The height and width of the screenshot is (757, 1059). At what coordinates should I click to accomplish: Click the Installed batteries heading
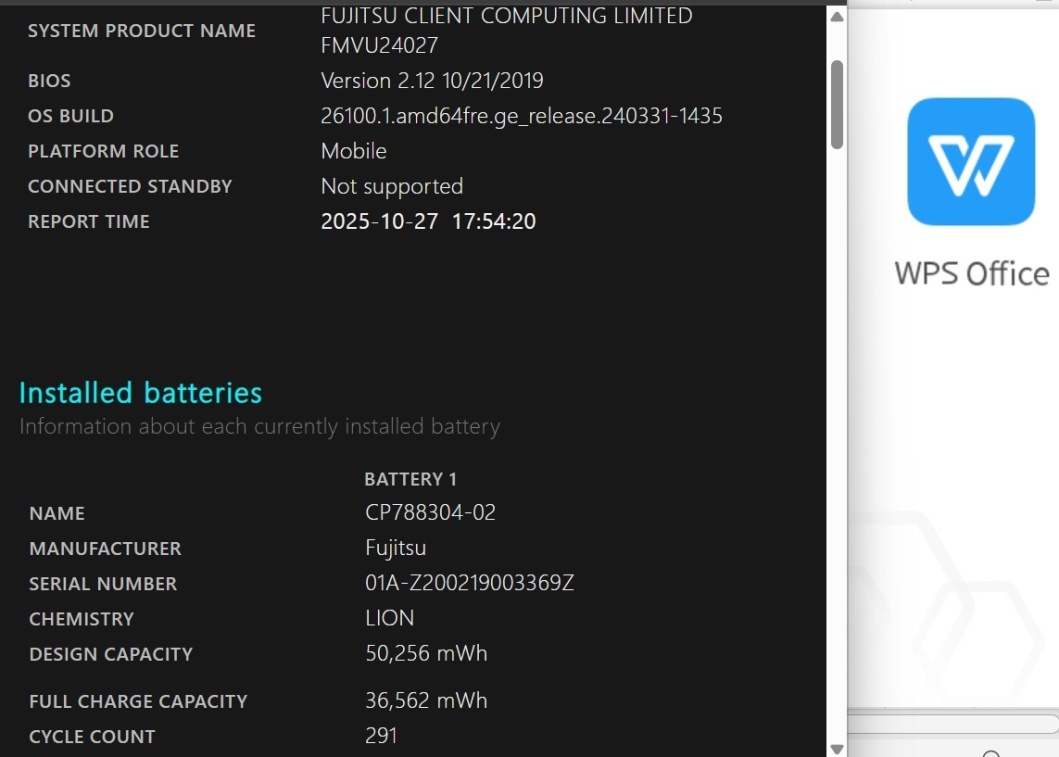tap(140, 393)
